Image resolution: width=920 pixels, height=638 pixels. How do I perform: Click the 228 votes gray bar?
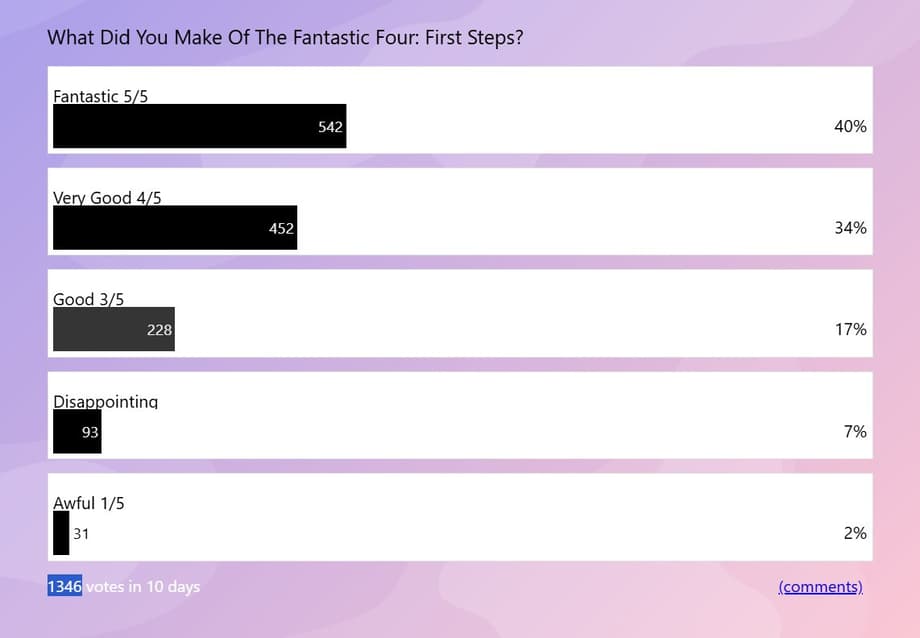(x=113, y=330)
